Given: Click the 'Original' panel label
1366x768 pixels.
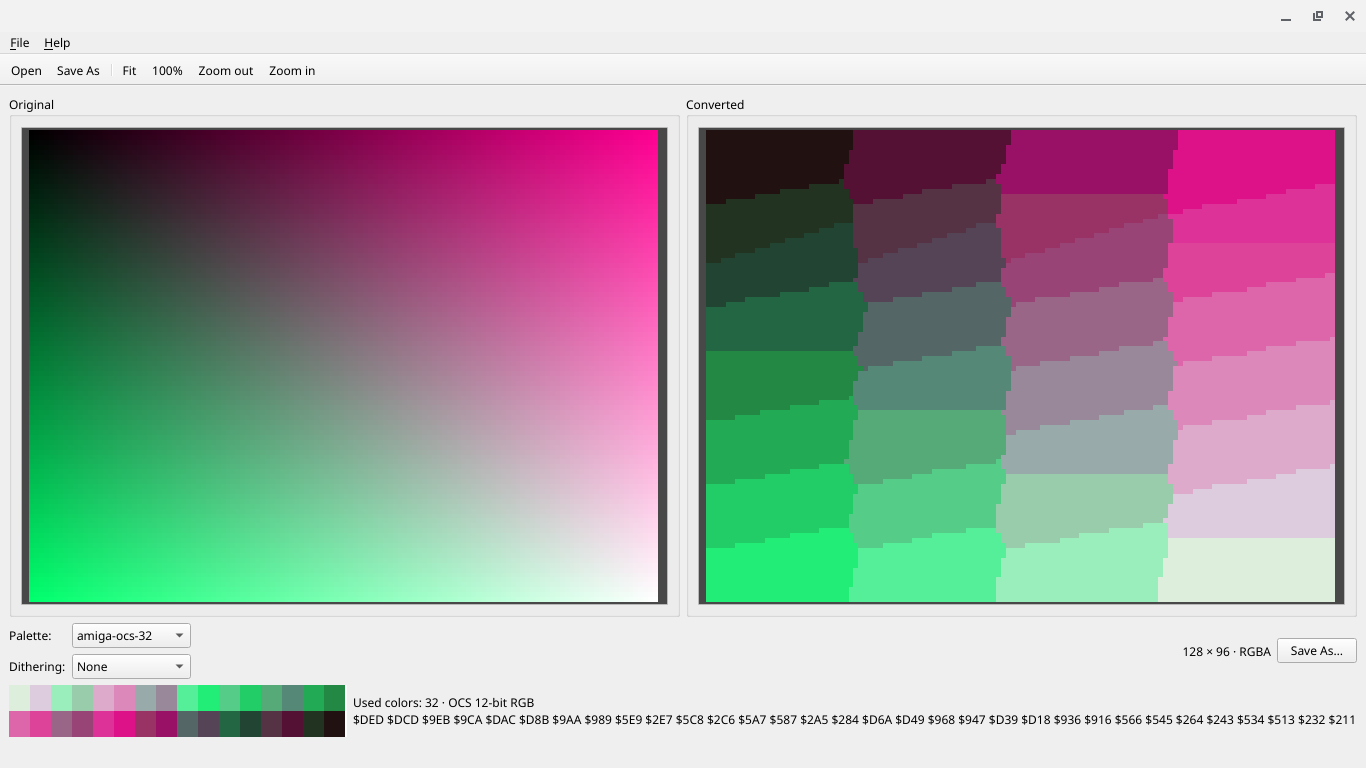Looking at the screenshot, I should pyautogui.click(x=31, y=105).
